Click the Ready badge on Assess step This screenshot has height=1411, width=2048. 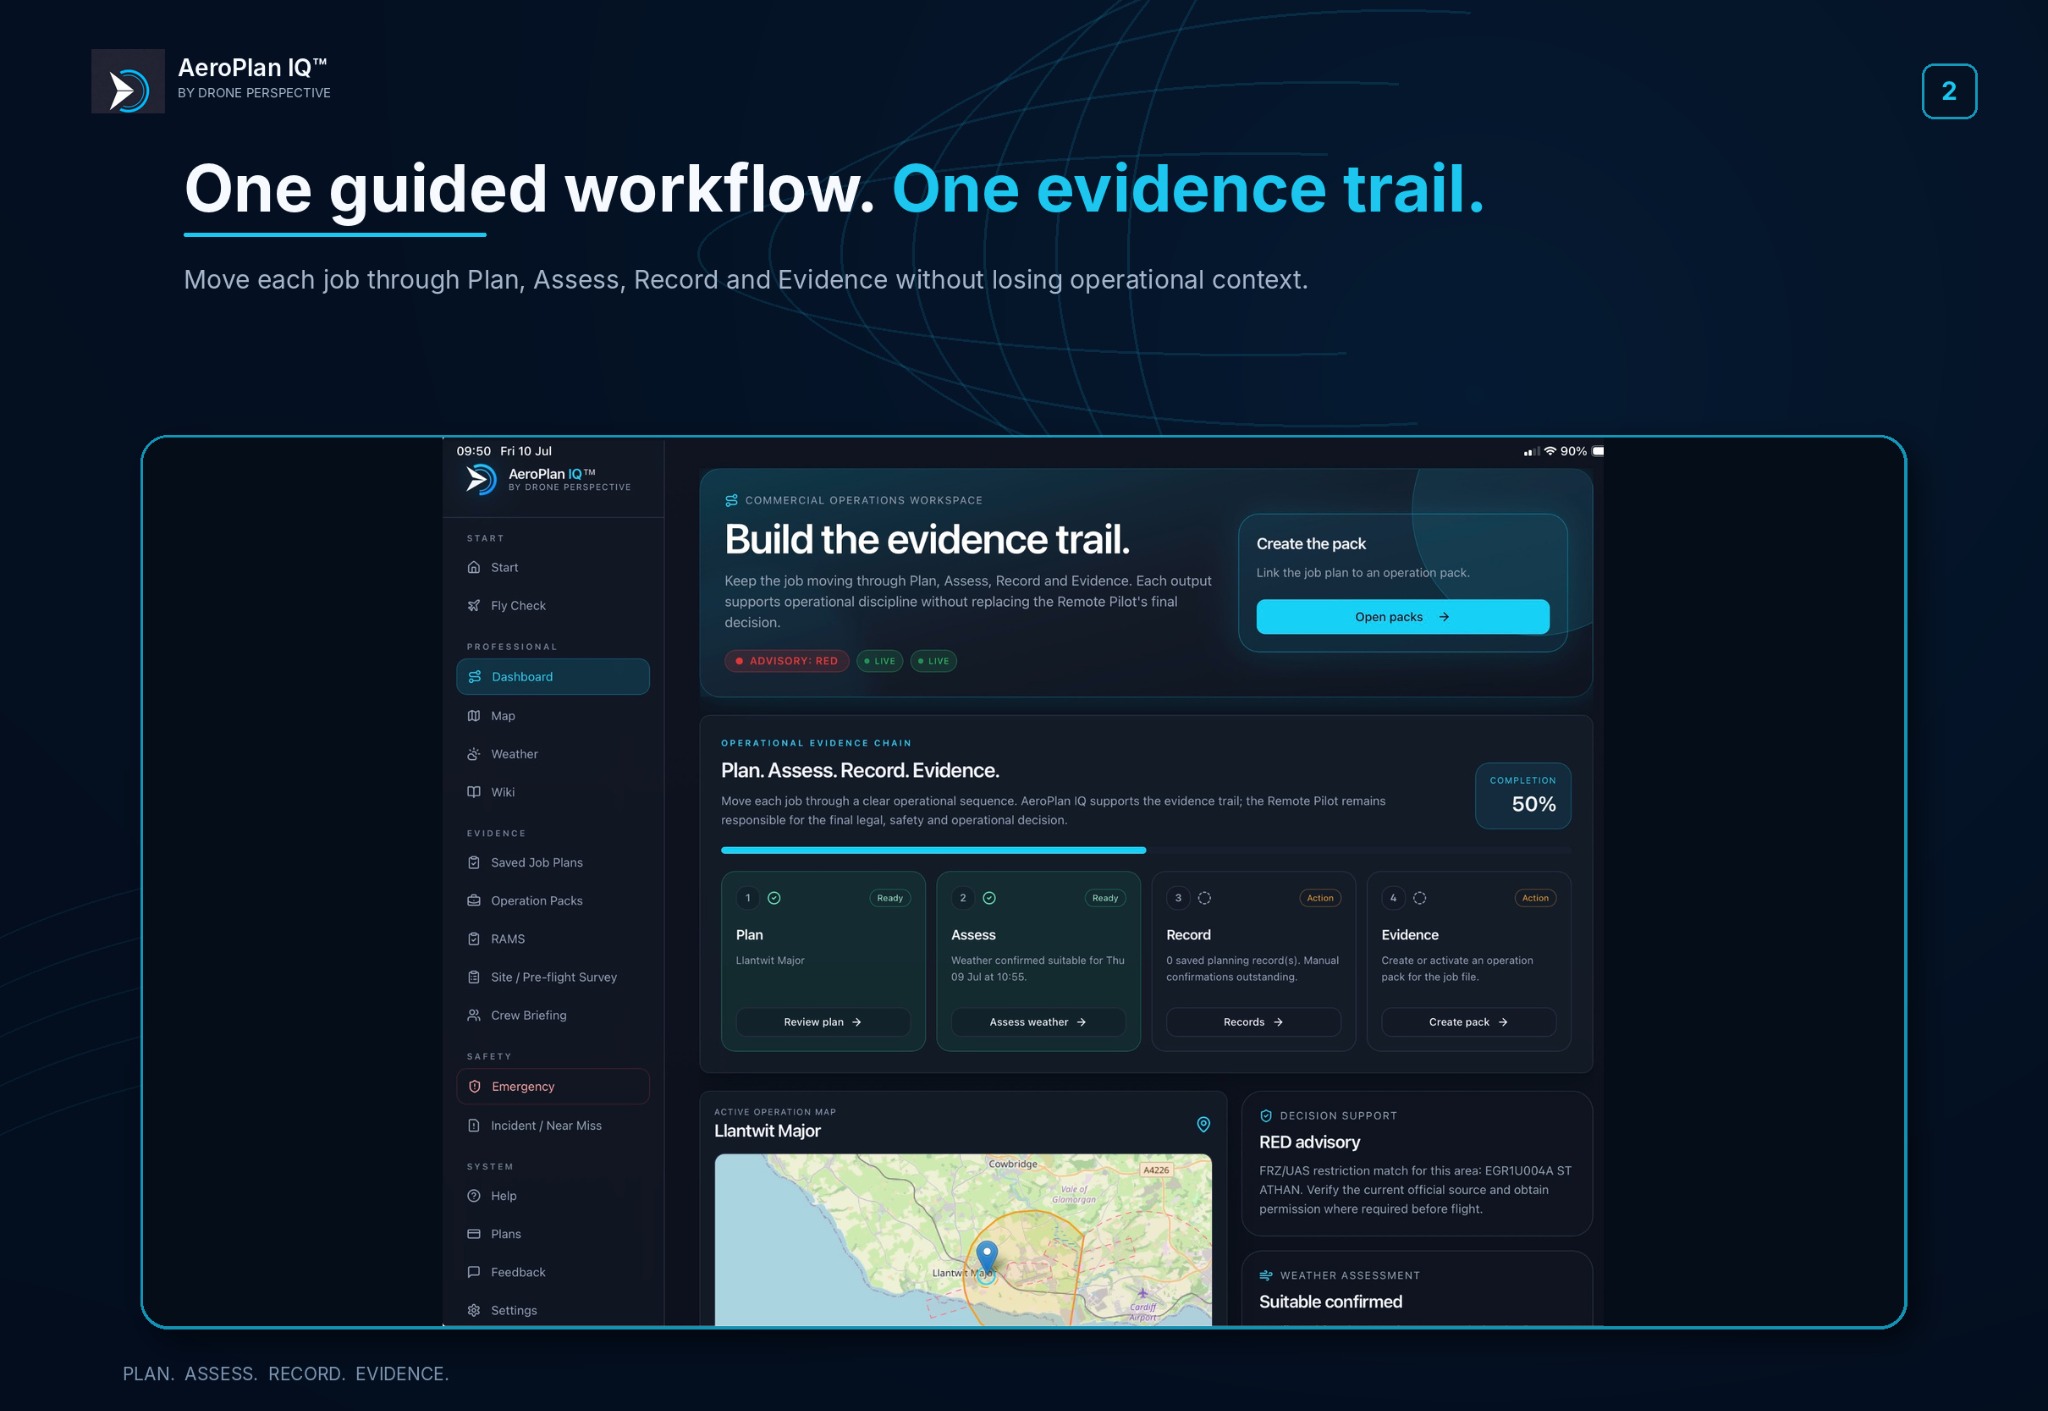tap(1105, 897)
